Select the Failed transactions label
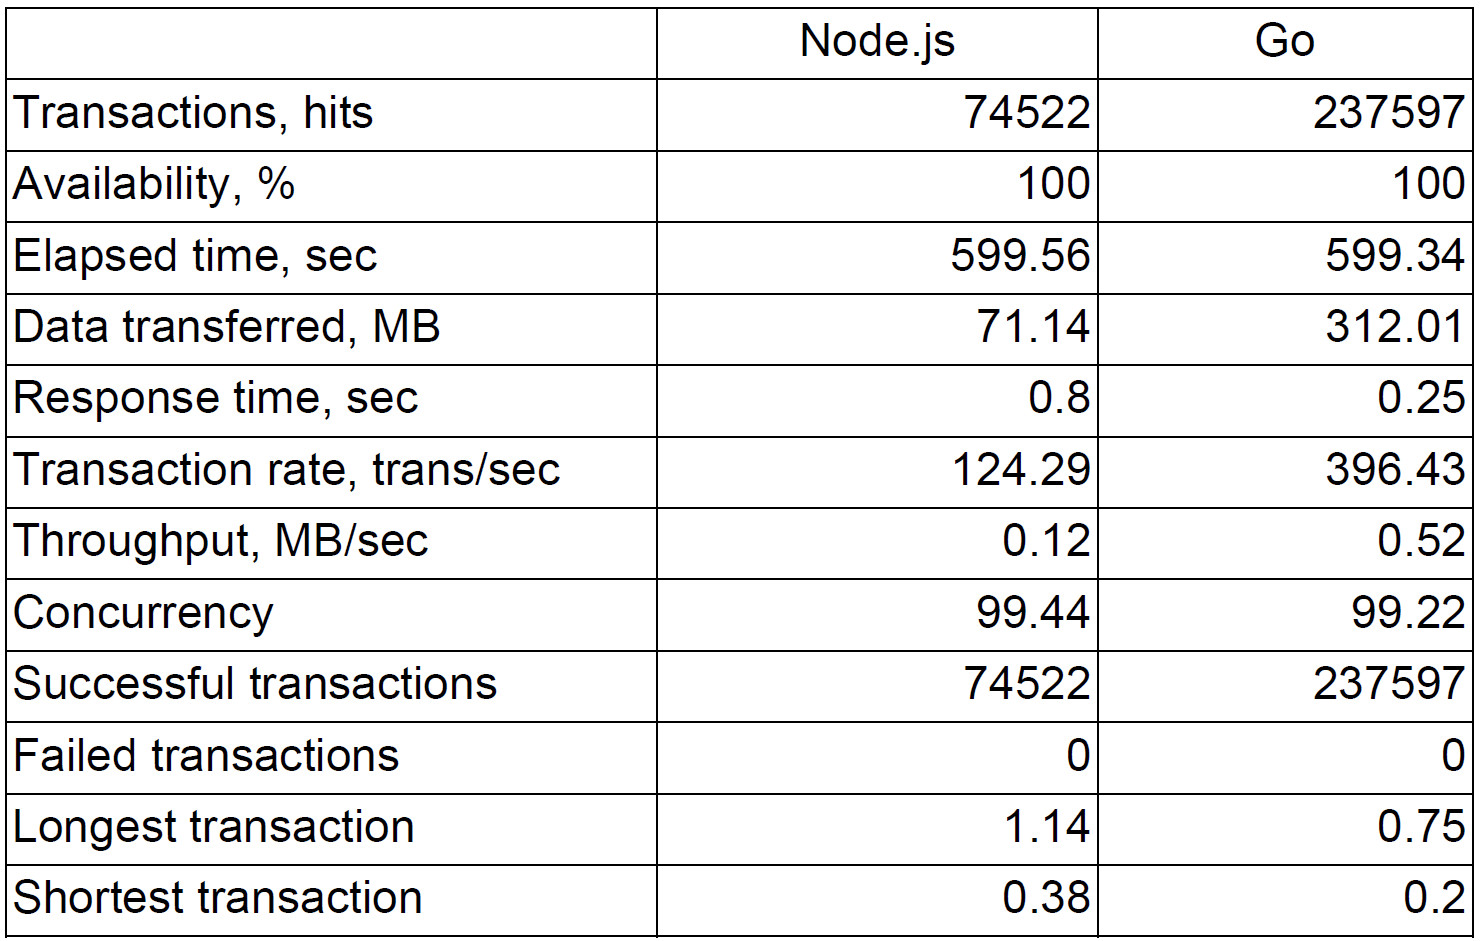 coord(206,757)
